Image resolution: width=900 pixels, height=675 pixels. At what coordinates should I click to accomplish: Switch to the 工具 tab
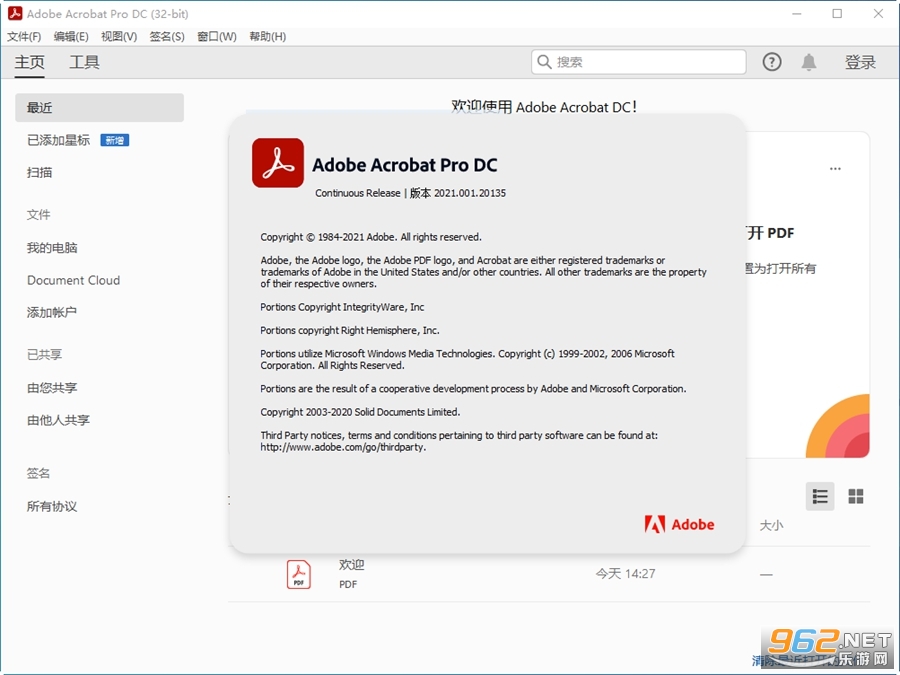click(x=84, y=62)
